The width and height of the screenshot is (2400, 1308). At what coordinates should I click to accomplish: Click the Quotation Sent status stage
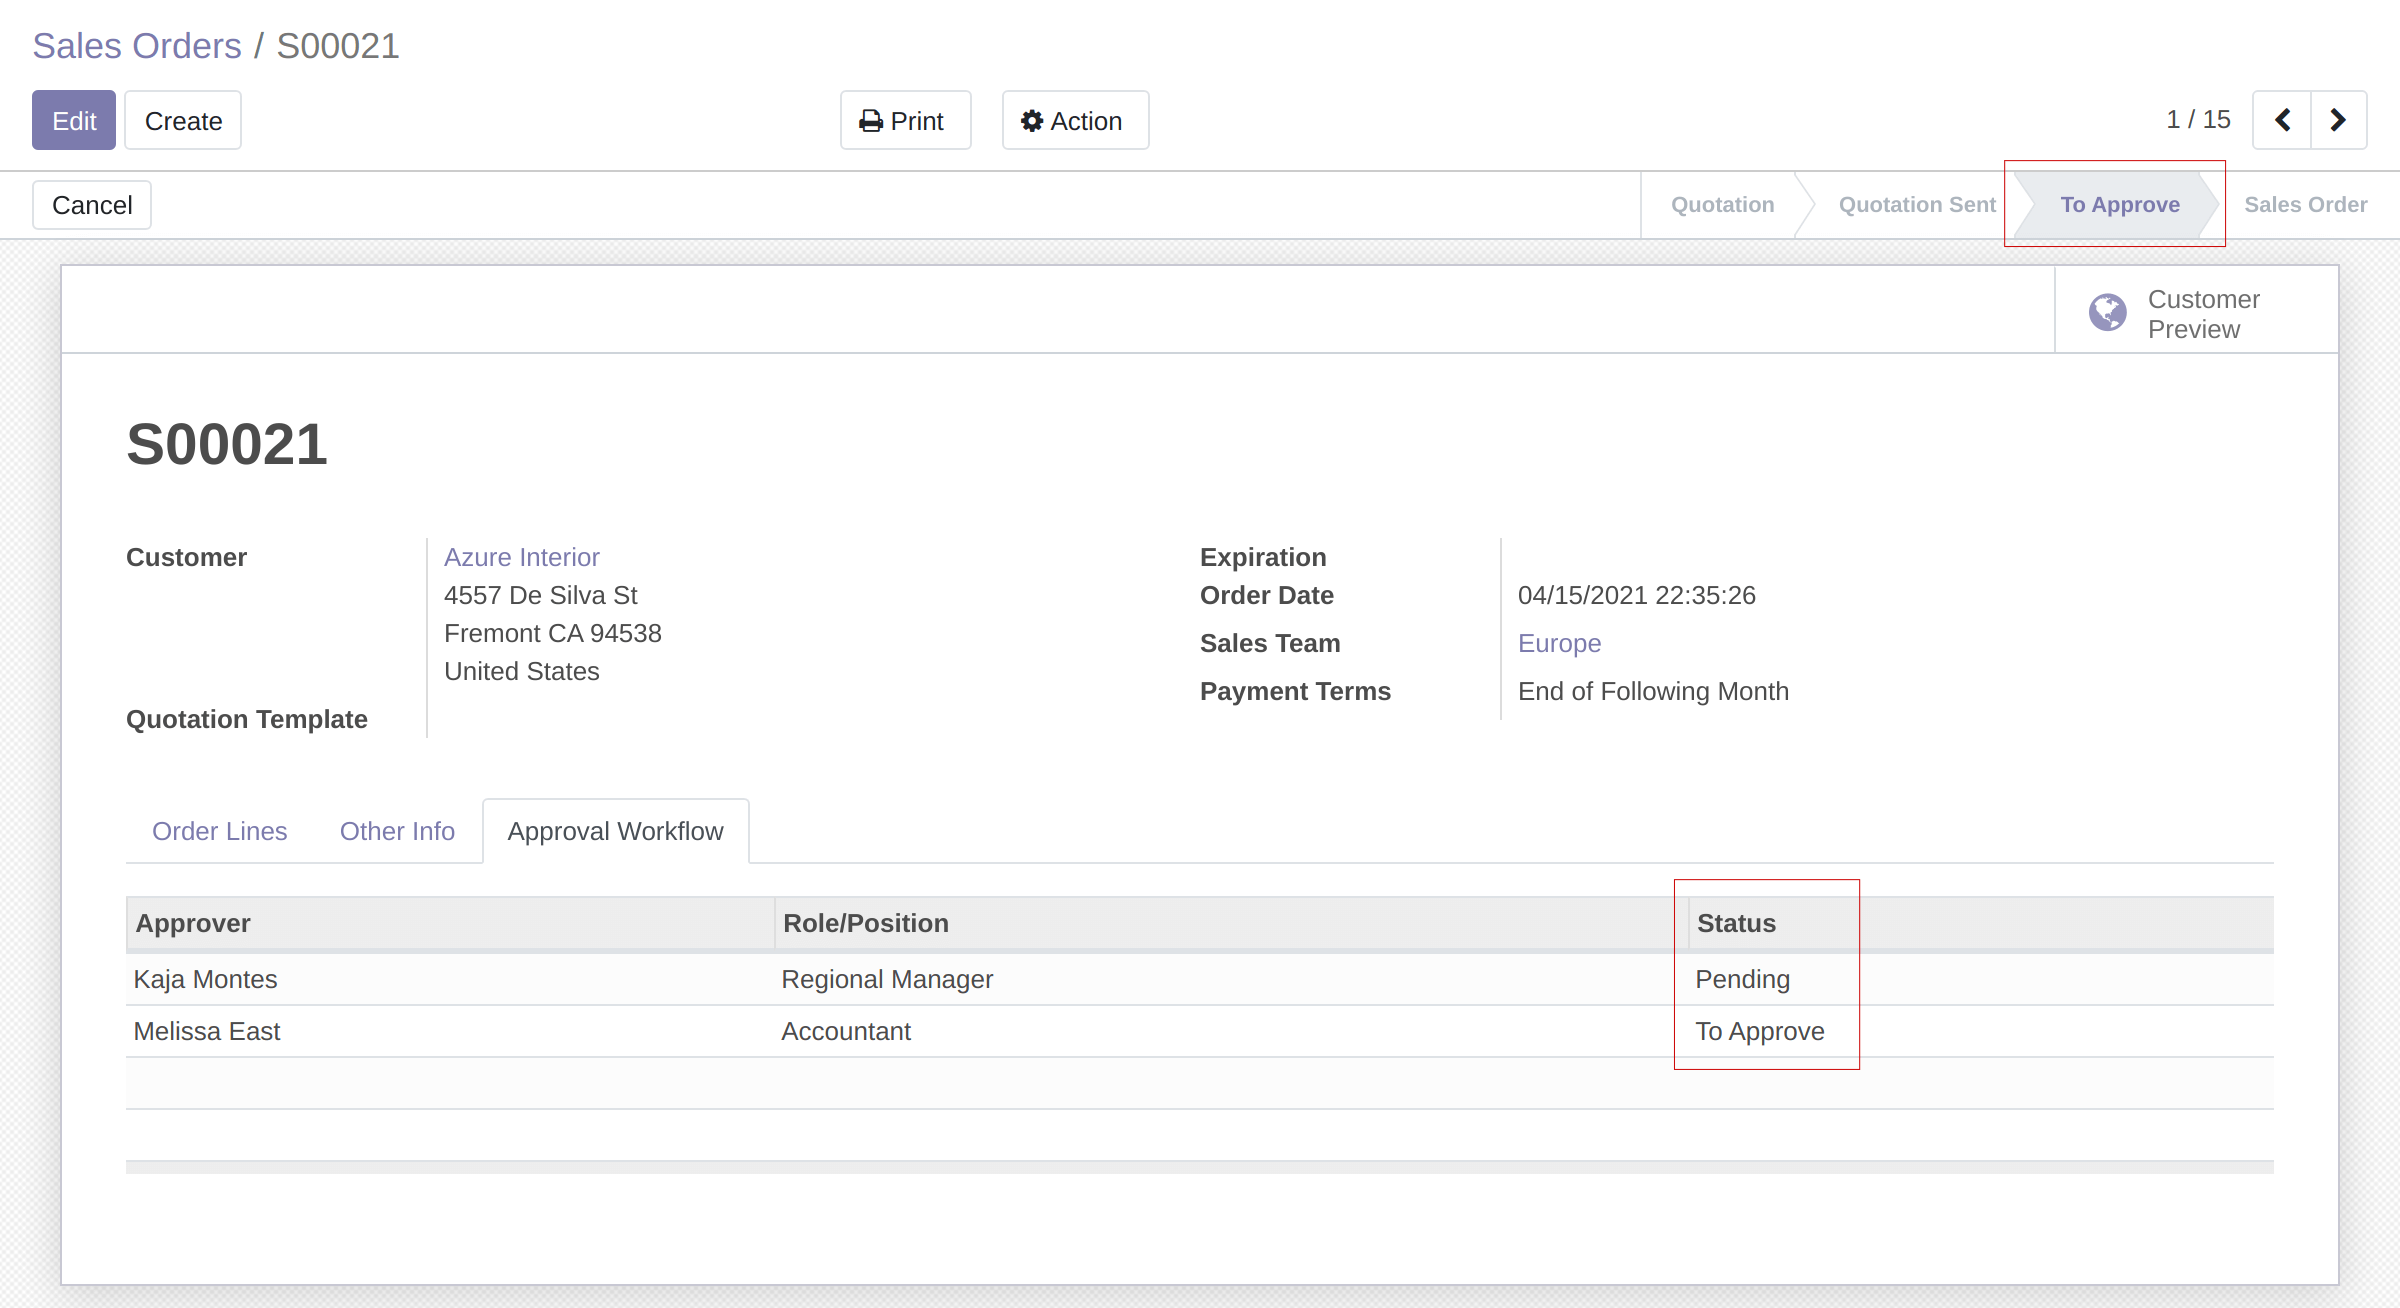coord(1916,205)
